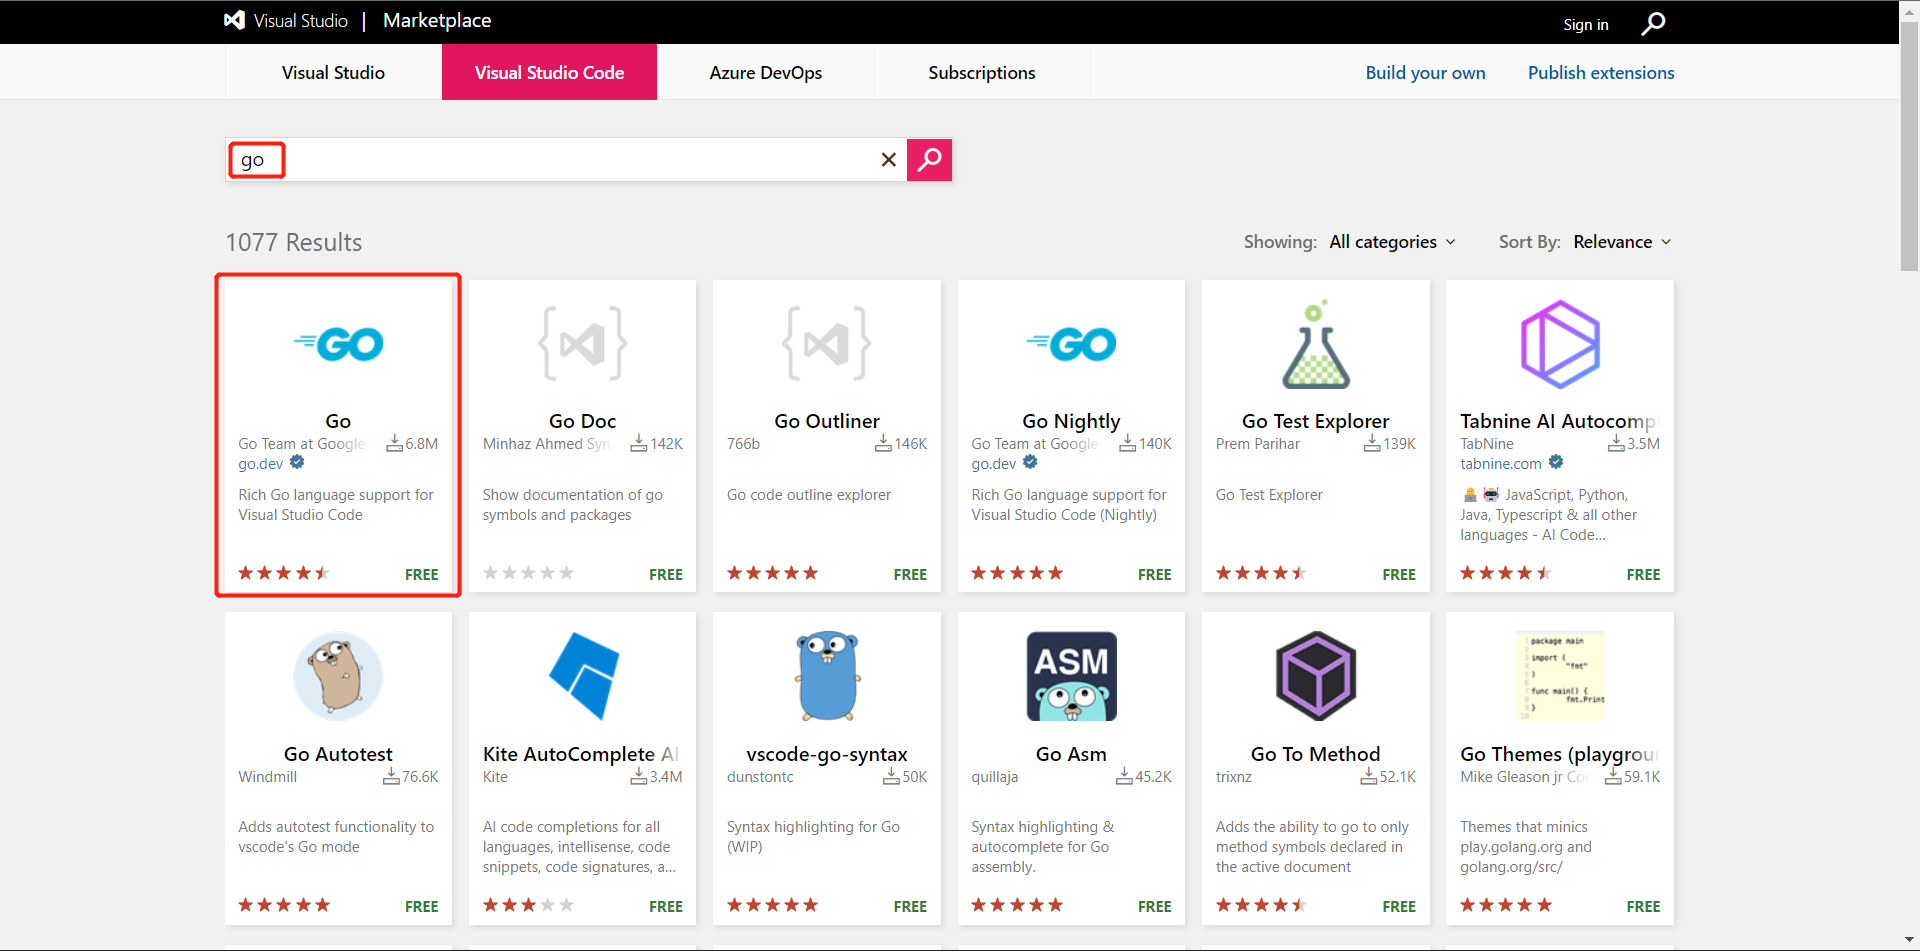
Task: Click 'tabnine.com' domain text
Action: pyautogui.click(x=1501, y=464)
